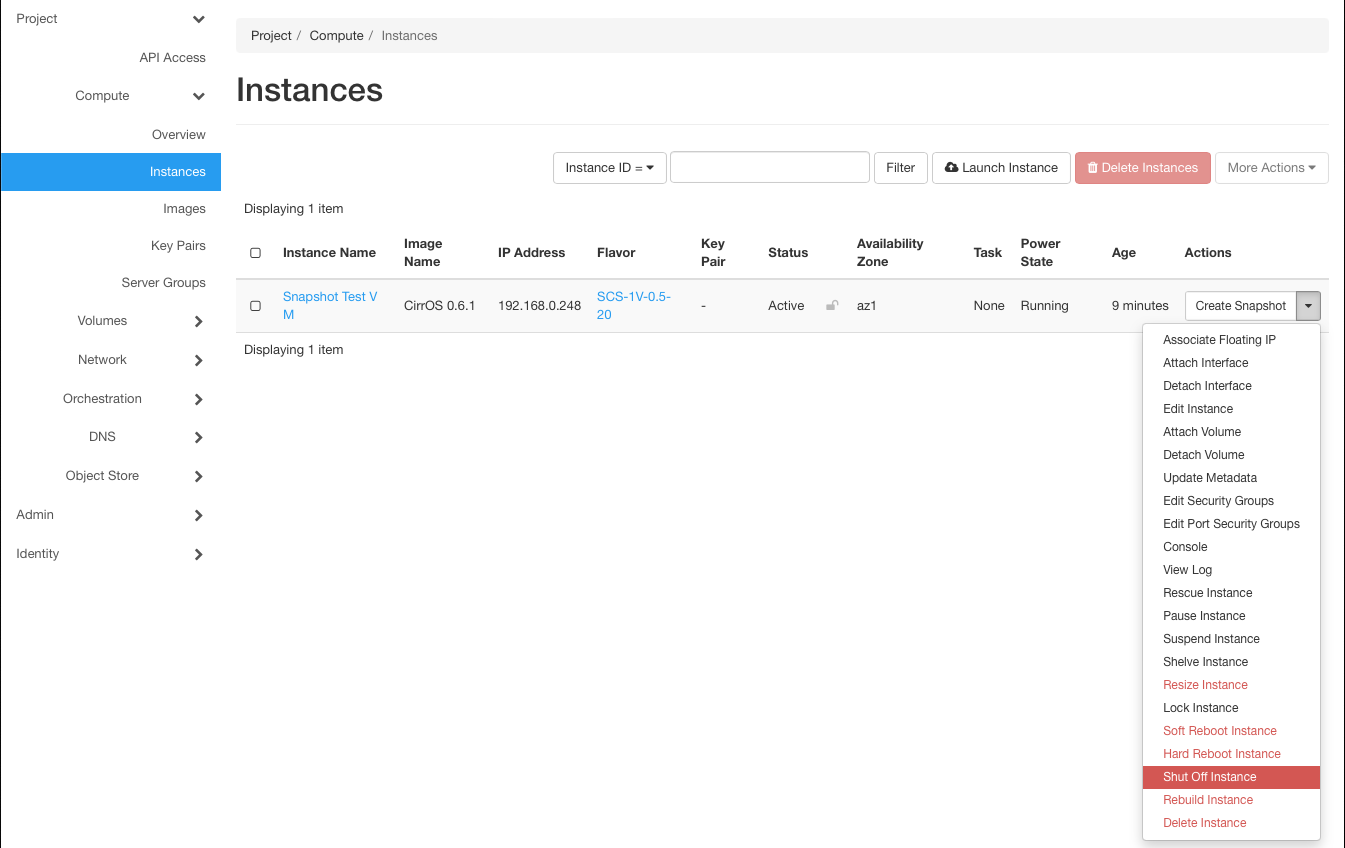Click the trash icon on Delete Instances
This screenshot has width=1345, height=848.
coord(1093,168)
